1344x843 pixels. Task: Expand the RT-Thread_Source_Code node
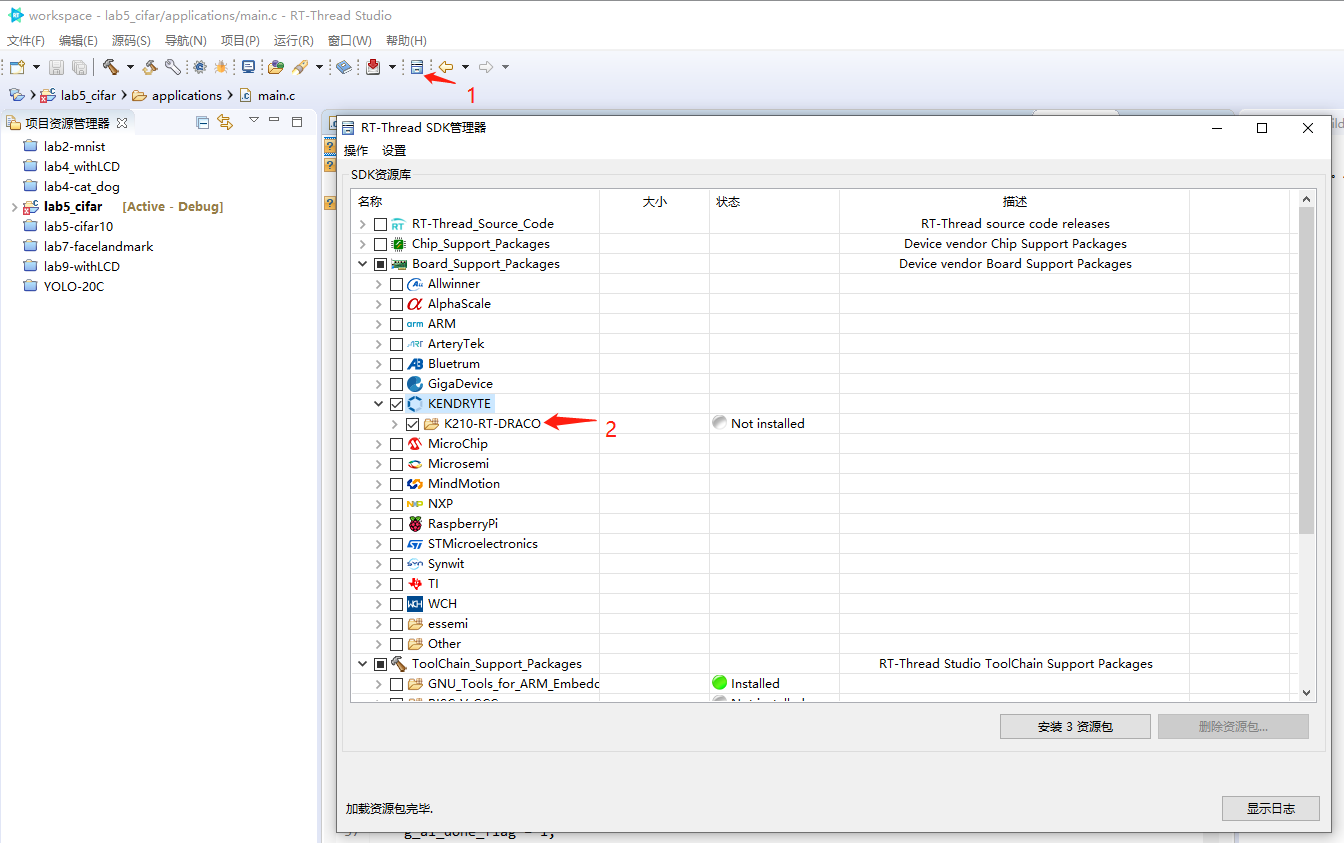coord(362,224)
